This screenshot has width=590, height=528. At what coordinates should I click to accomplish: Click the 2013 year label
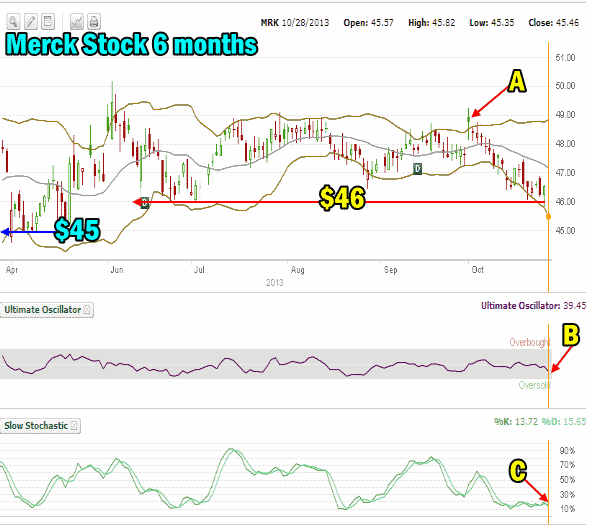[275, 283]
